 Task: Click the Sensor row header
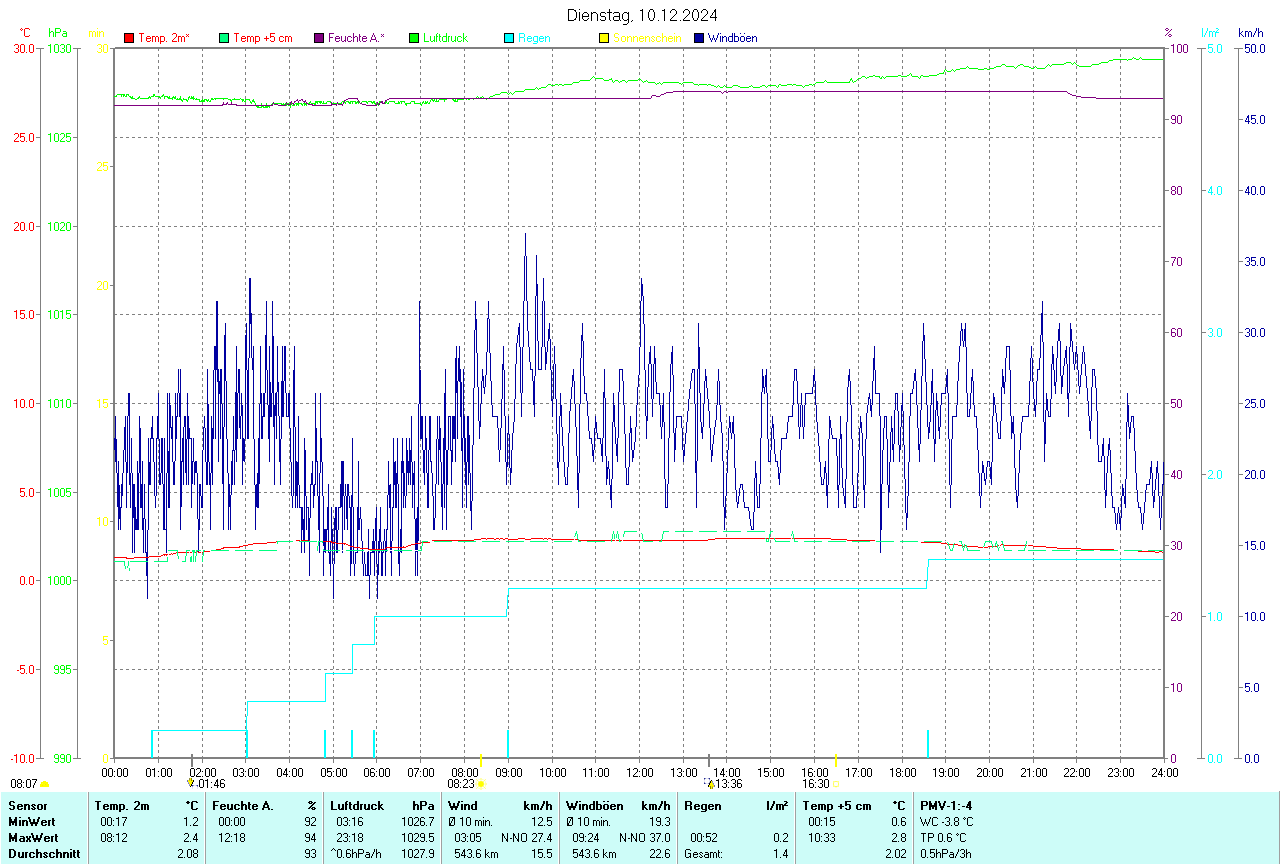pyautogui.click(x=27, y=806)
